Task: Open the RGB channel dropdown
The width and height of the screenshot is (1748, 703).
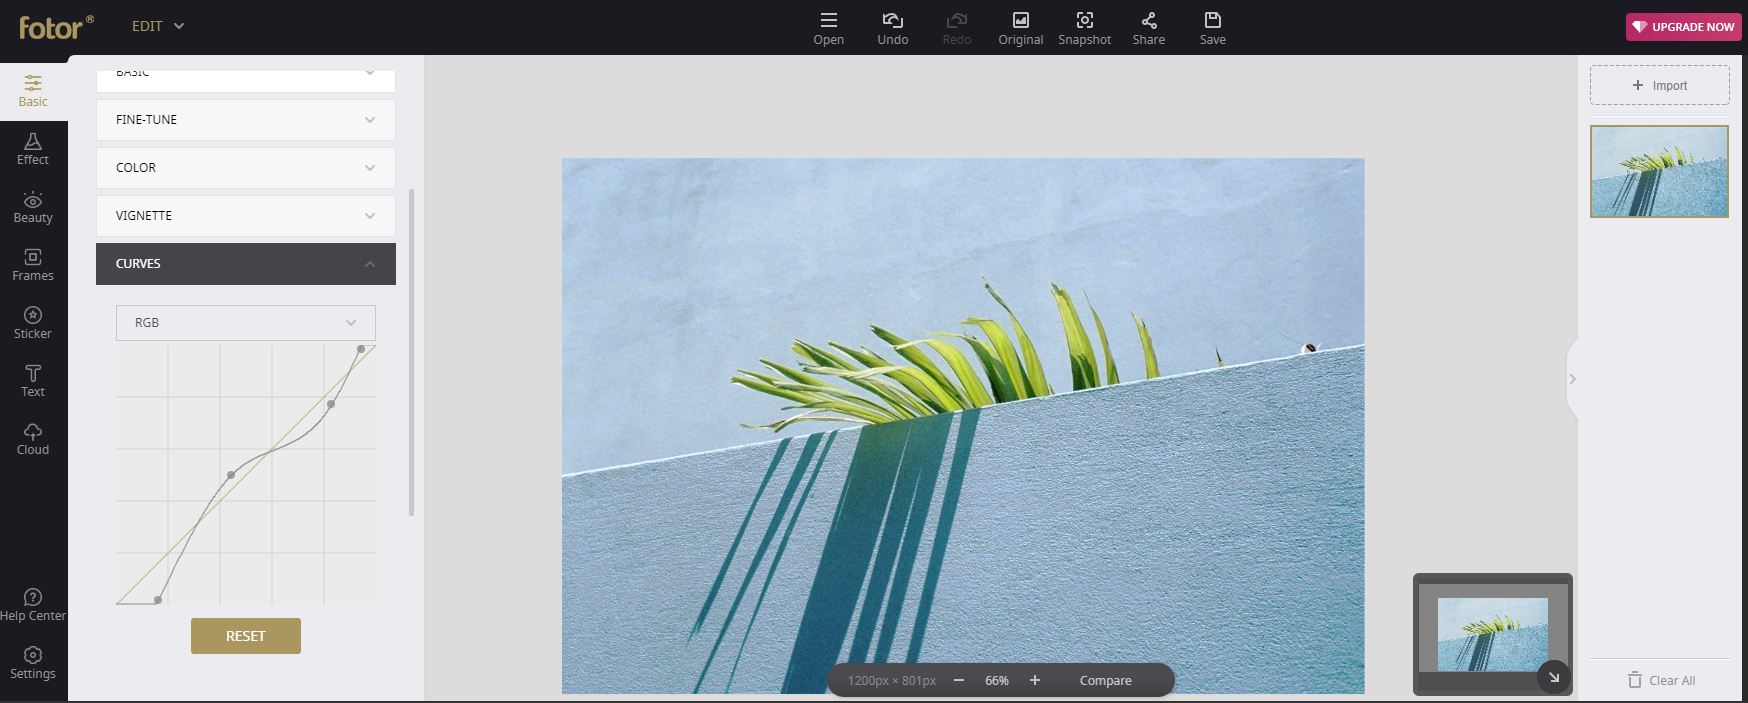Action: 245,323
